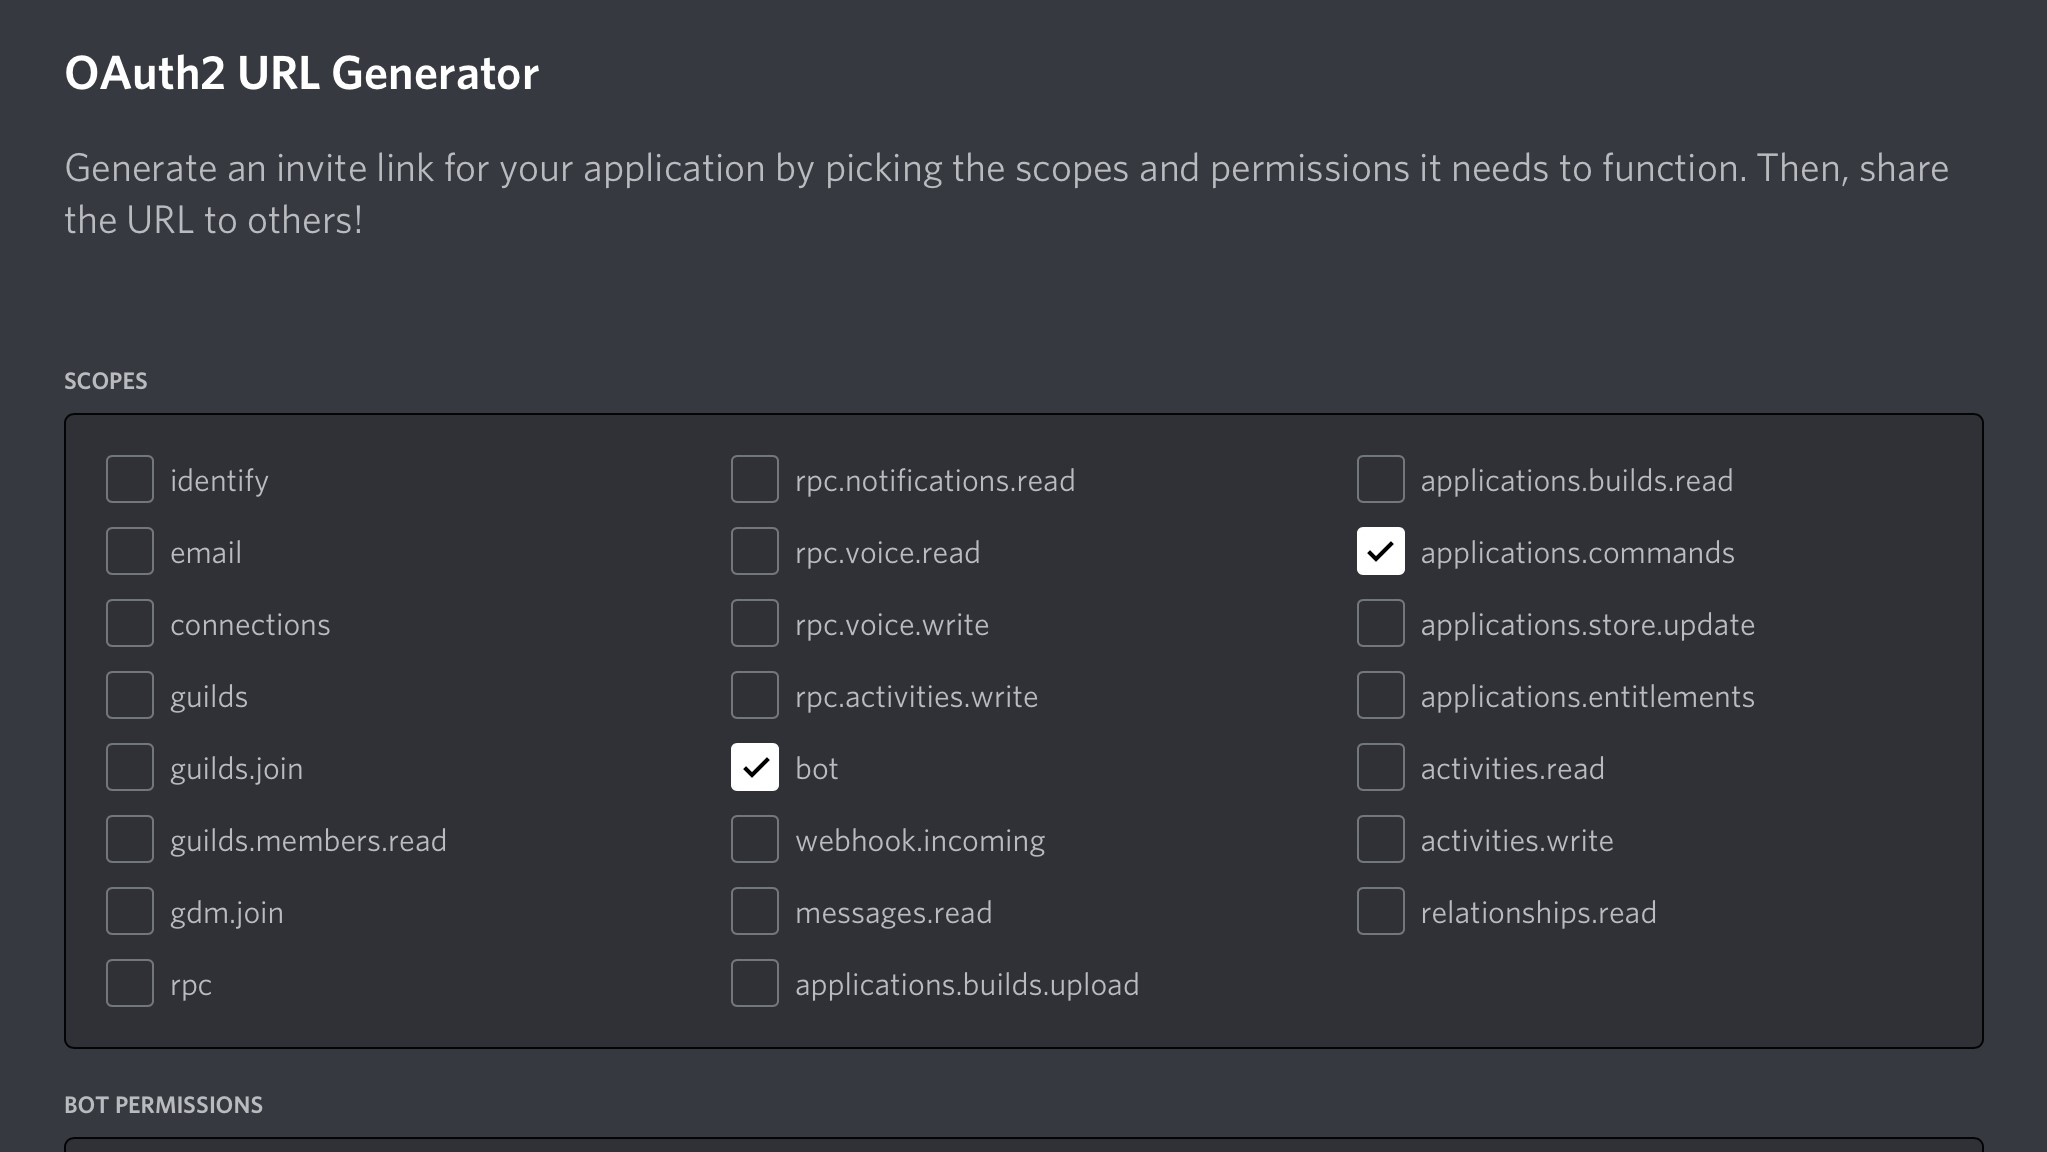Check the email scope
Screen dimensions: 2047x1152
129,551
